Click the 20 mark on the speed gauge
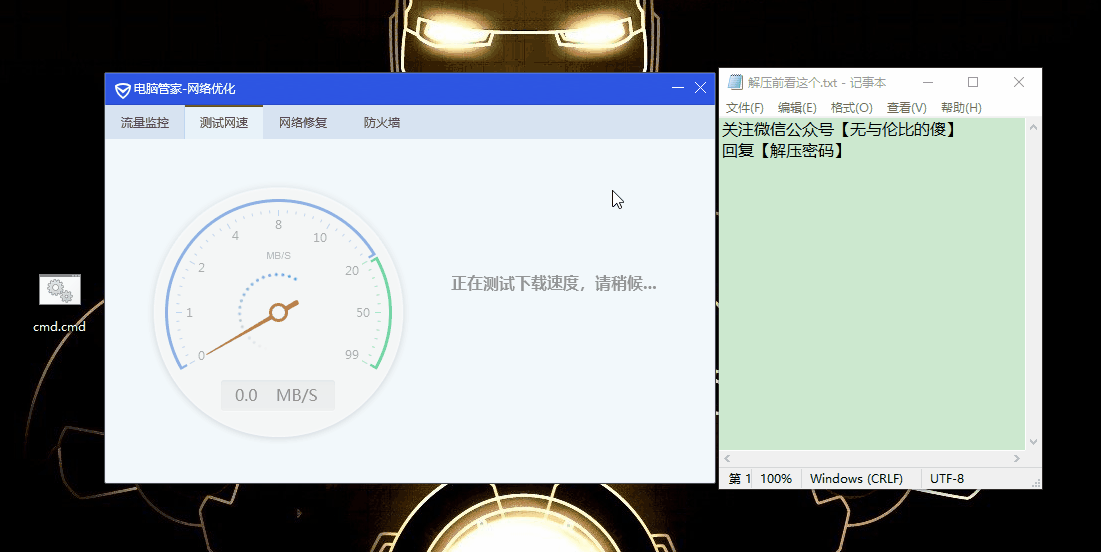1101x552 pixels. coord(352,270)
